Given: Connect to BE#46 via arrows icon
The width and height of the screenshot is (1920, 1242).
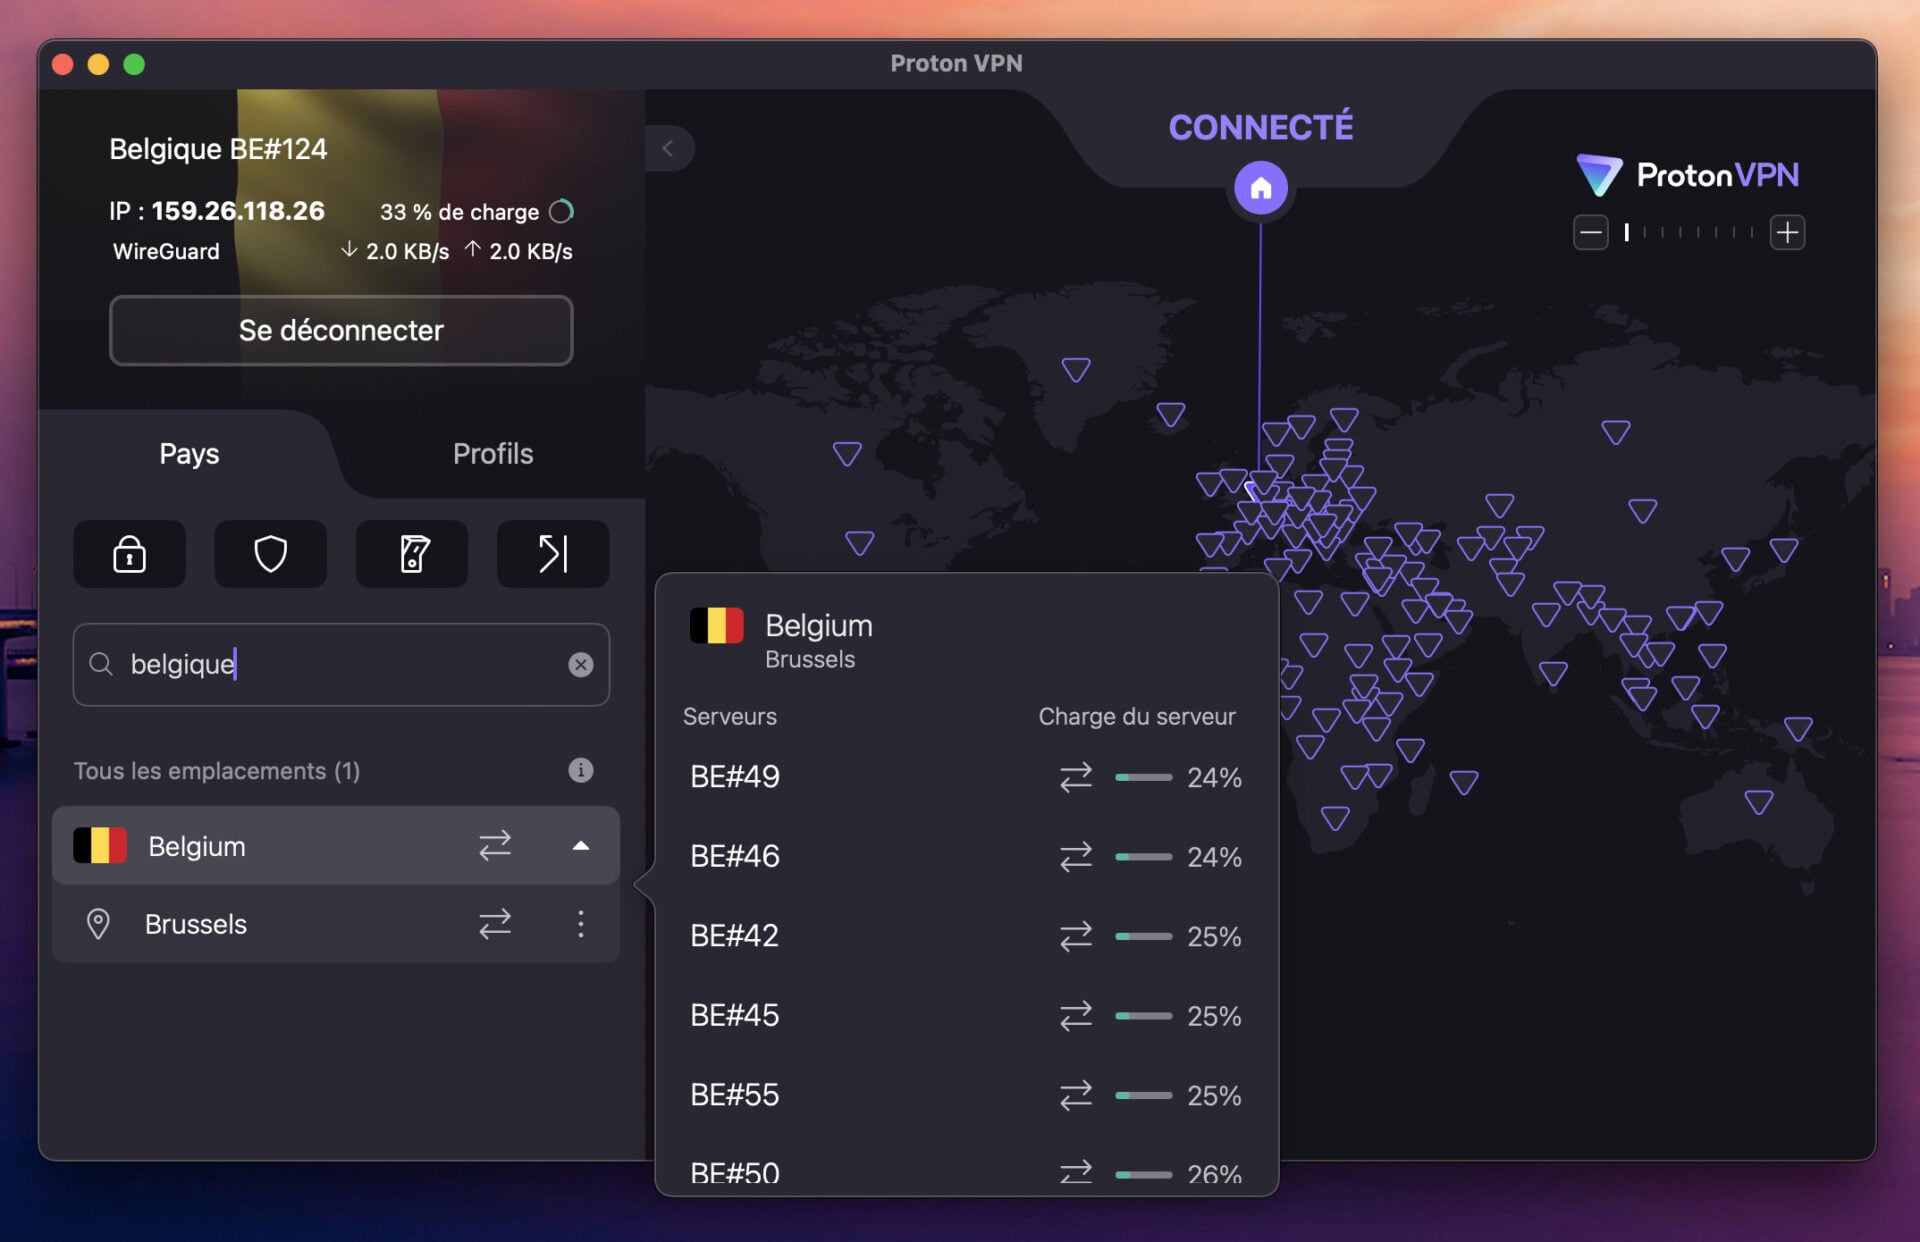Looking at the screenshot, I should click(x=1076, y=857).
